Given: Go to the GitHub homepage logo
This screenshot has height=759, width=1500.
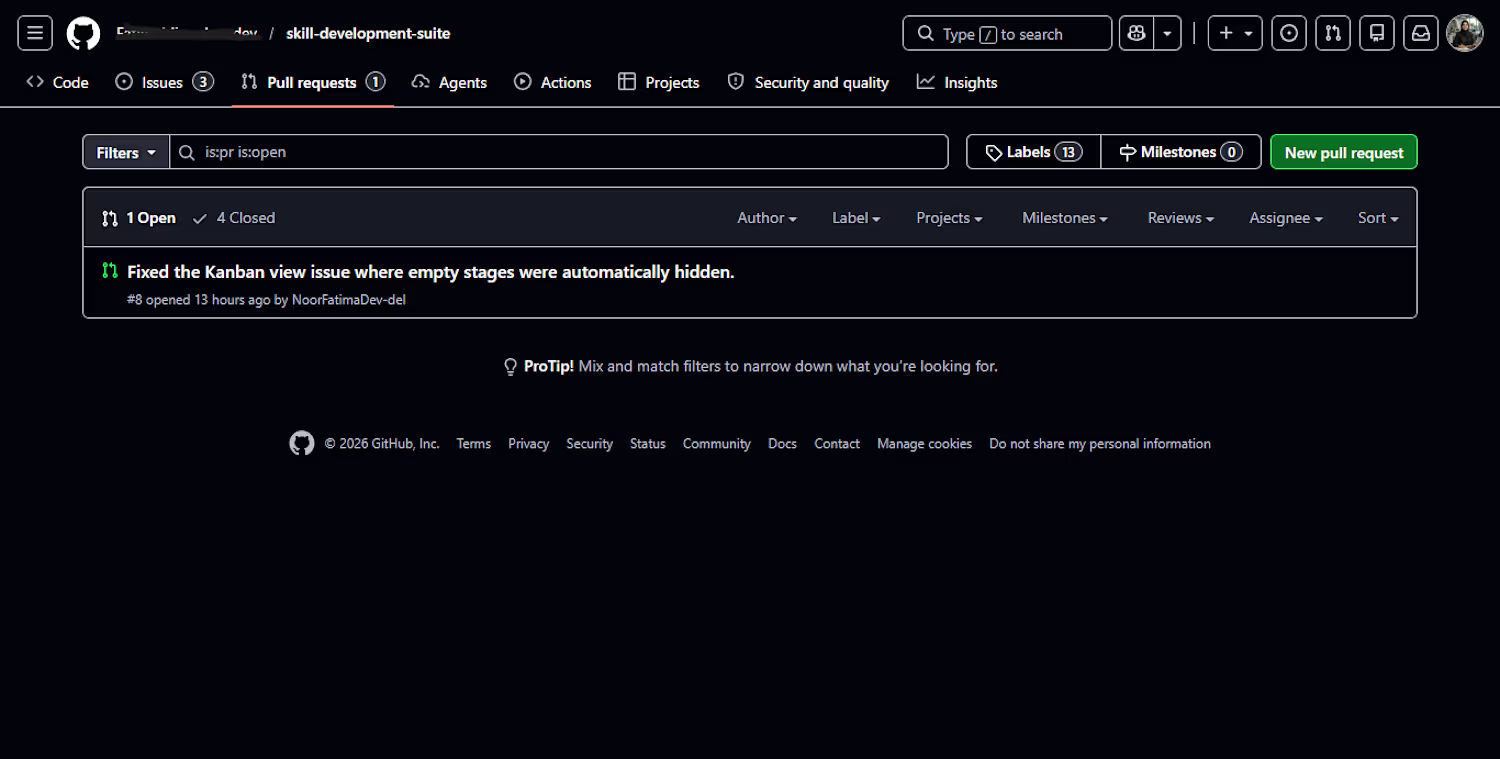Looking at the screenshot, I should 83,33.
